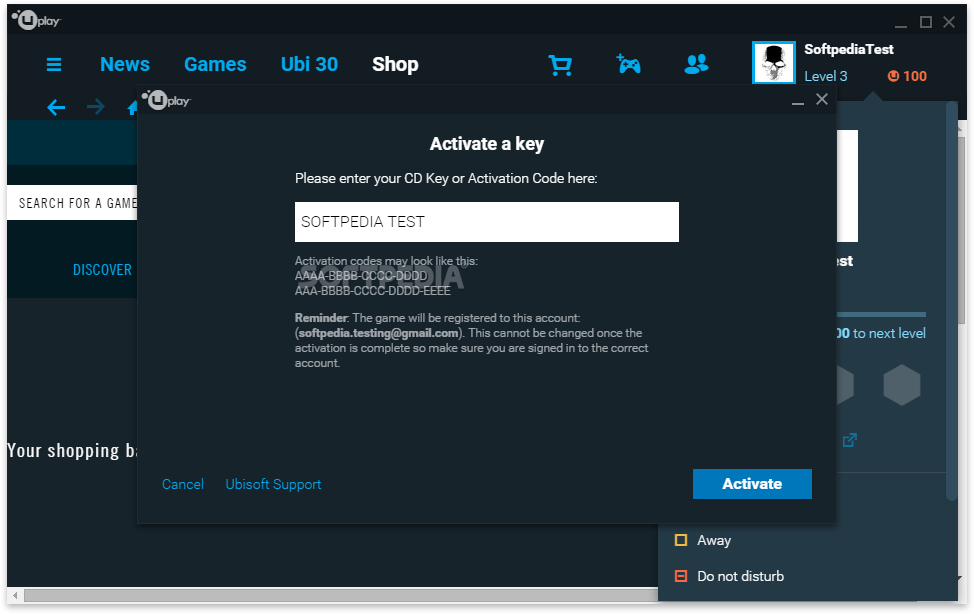The height and width of the screenshot is (614, 974).
Task: Select the Shop tab
Action: [395, 64]
